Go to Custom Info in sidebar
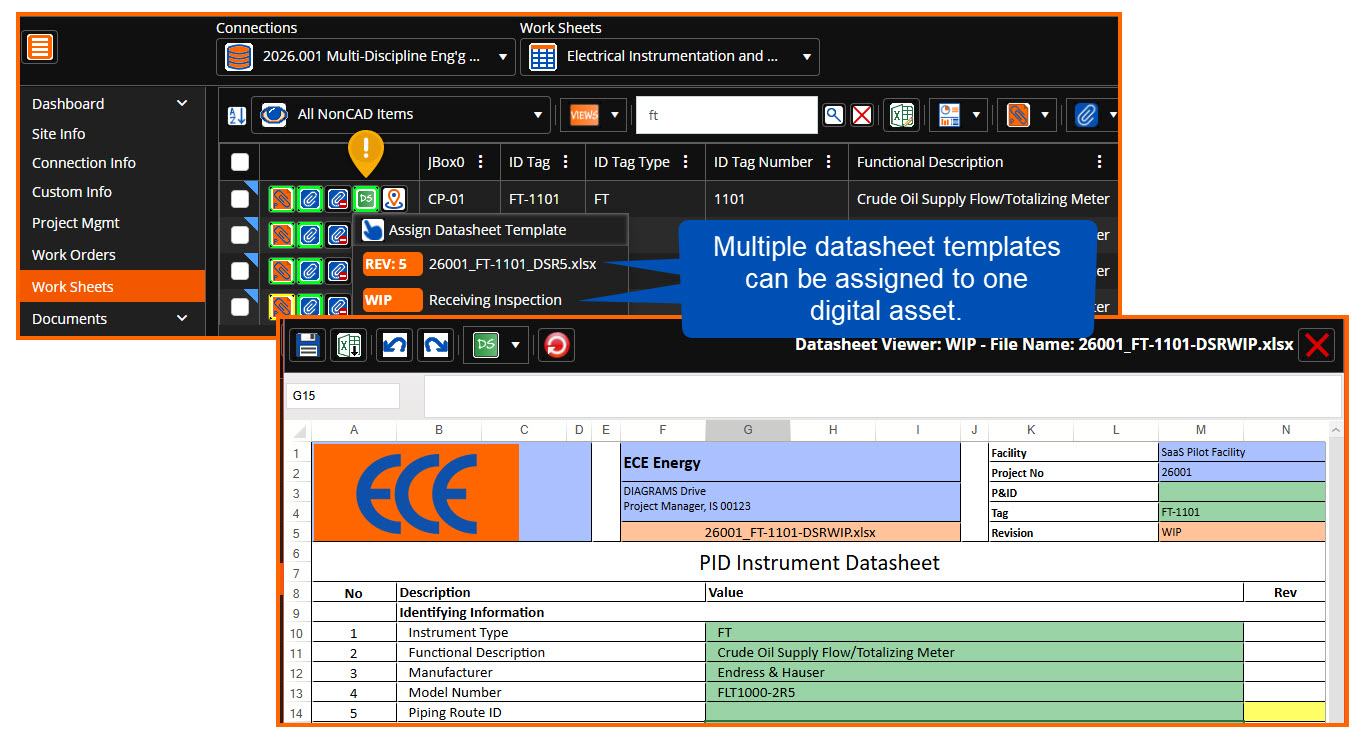 pos(72,192)
